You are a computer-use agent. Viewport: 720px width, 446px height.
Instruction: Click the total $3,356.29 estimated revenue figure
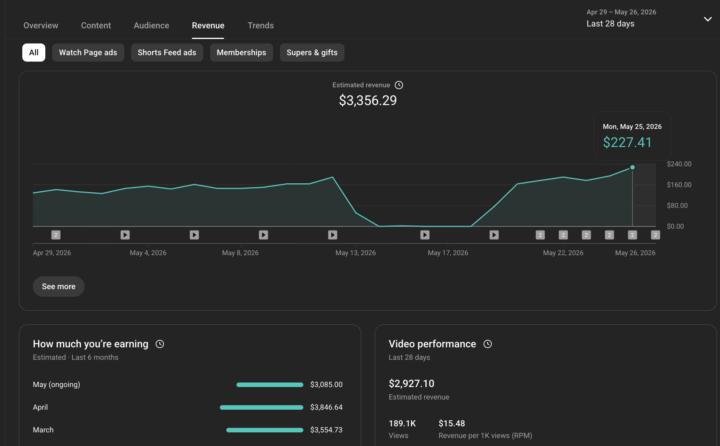368,101
